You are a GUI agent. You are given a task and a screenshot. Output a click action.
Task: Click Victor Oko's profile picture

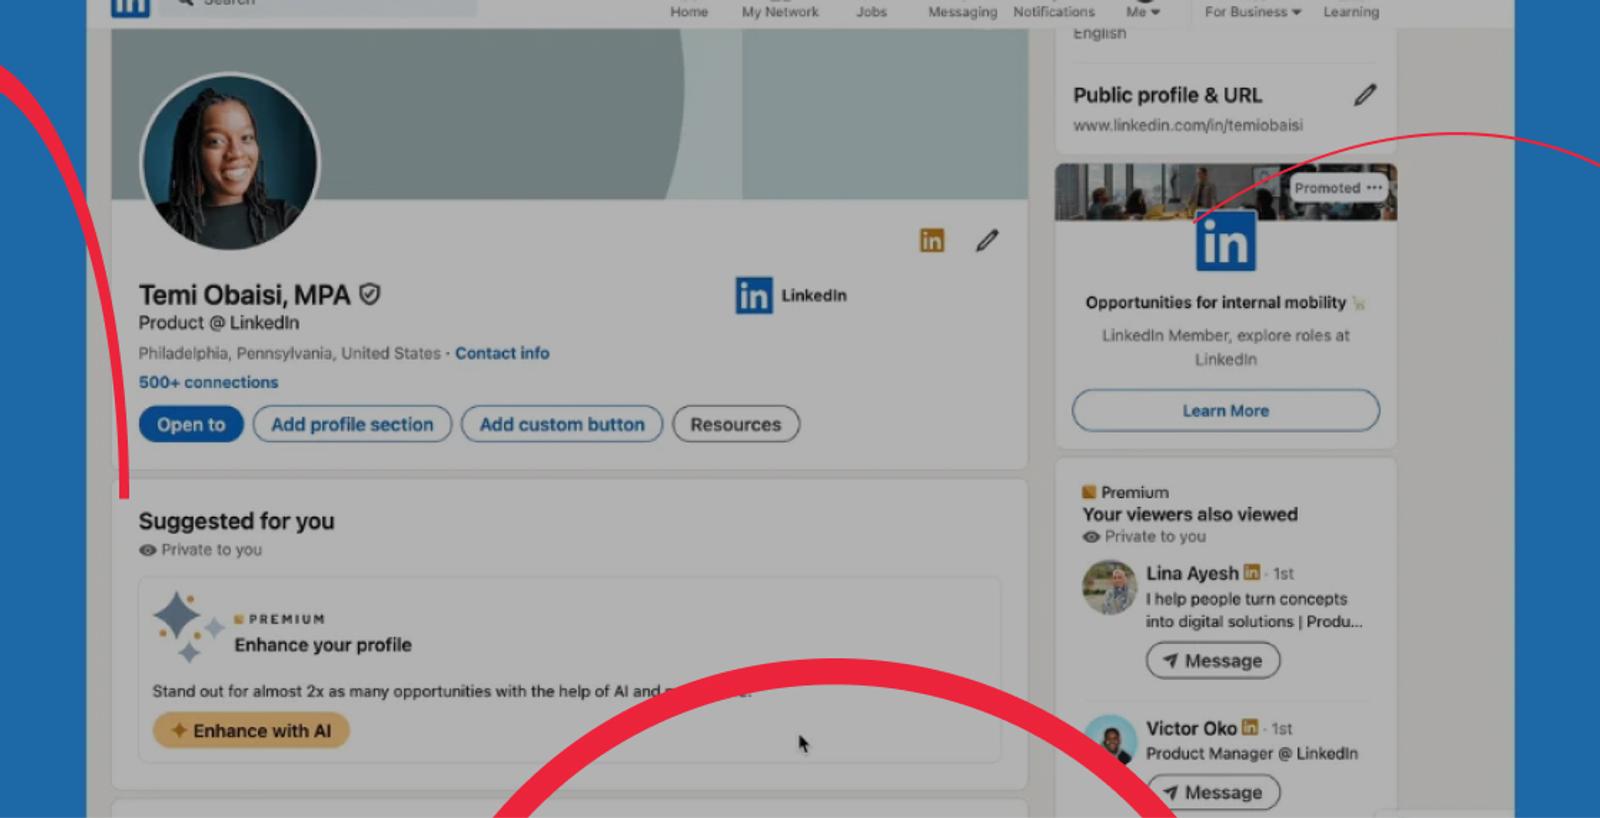pos(1110,742)
